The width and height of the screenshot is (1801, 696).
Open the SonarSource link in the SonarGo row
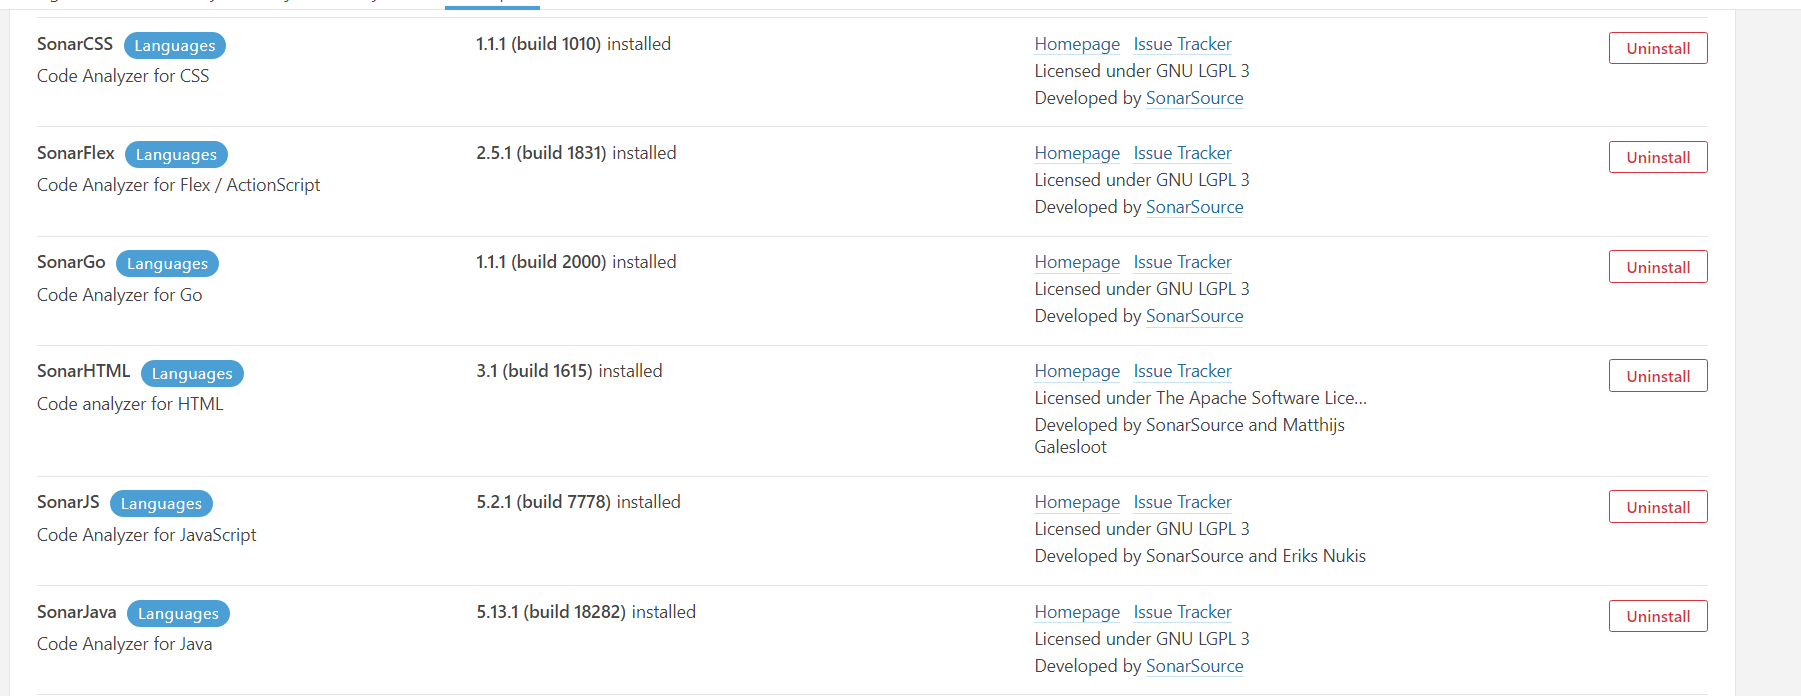[x=1194, y=316]
